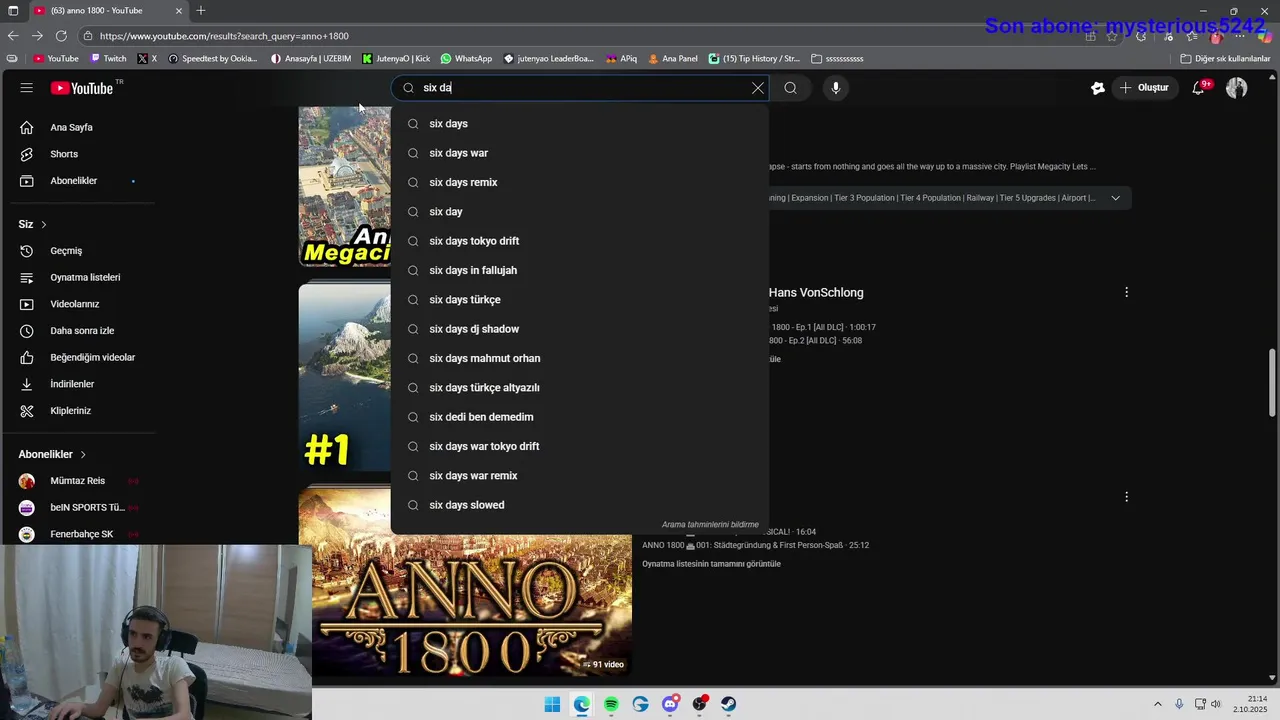Show hidden system tray icons

pos(1158,704)
